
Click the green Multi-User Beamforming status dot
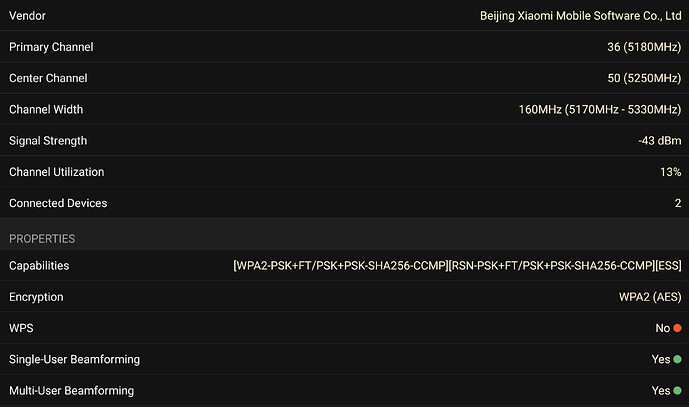677,390
